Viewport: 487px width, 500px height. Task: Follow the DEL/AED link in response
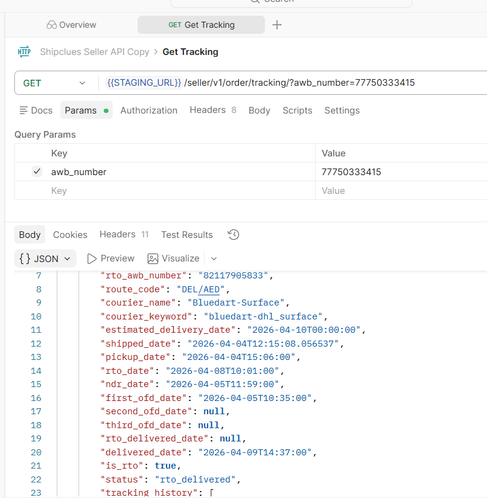pyautogui.click(x=201, y=289)
